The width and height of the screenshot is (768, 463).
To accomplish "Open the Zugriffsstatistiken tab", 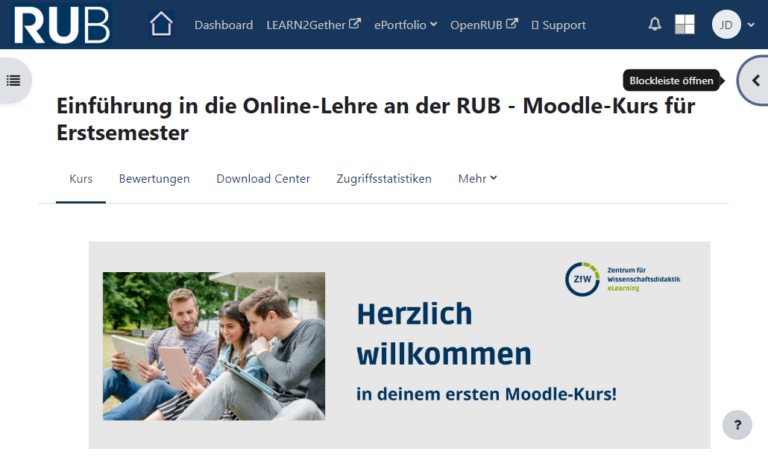I will (x=384, y=179).
